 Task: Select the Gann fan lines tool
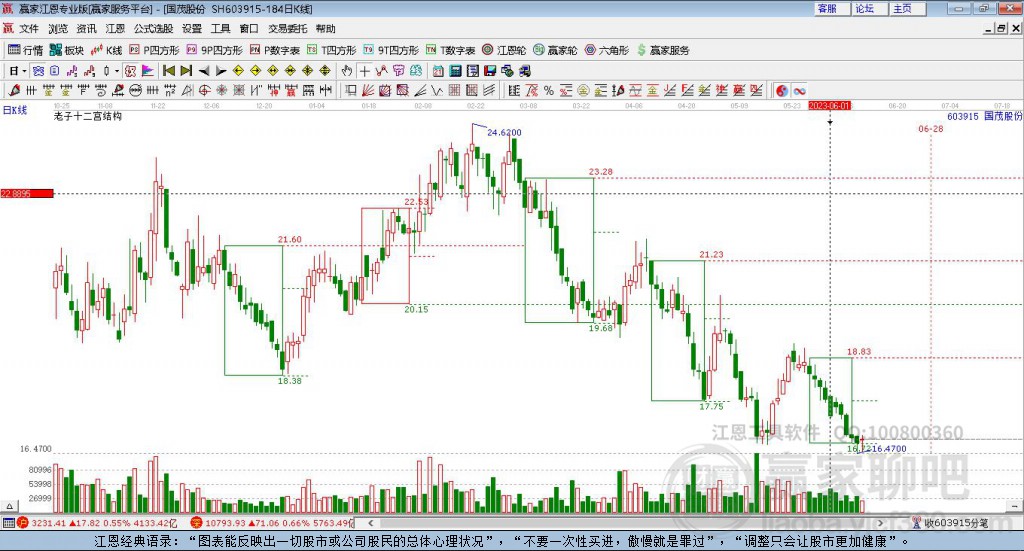click(368, 91)
